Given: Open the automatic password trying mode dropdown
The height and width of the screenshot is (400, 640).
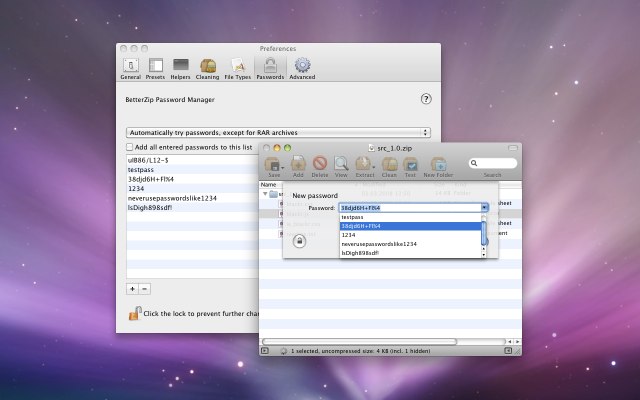Looking at the screenshot, I should pyautogui.click(x=278, y=132).
